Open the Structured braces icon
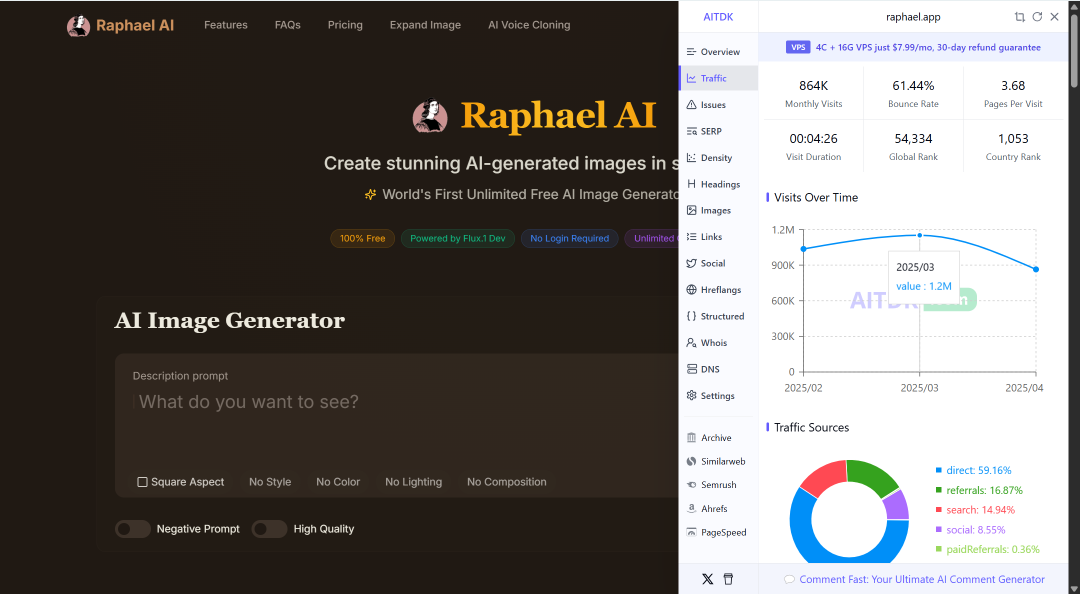The width and height of the screenshot is (1080, 594). 692,316
